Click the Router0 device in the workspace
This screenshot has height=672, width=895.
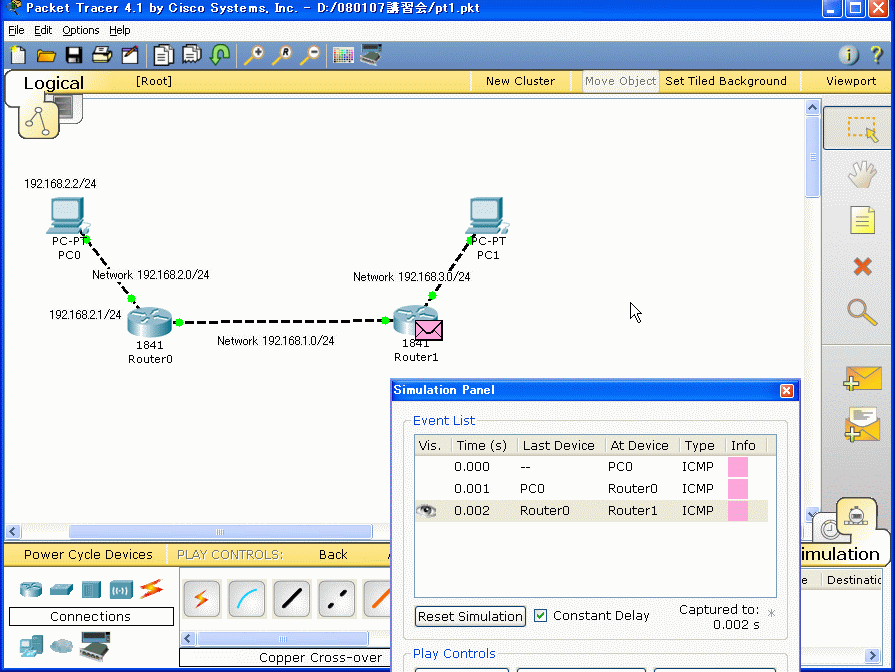pos(150,321)
